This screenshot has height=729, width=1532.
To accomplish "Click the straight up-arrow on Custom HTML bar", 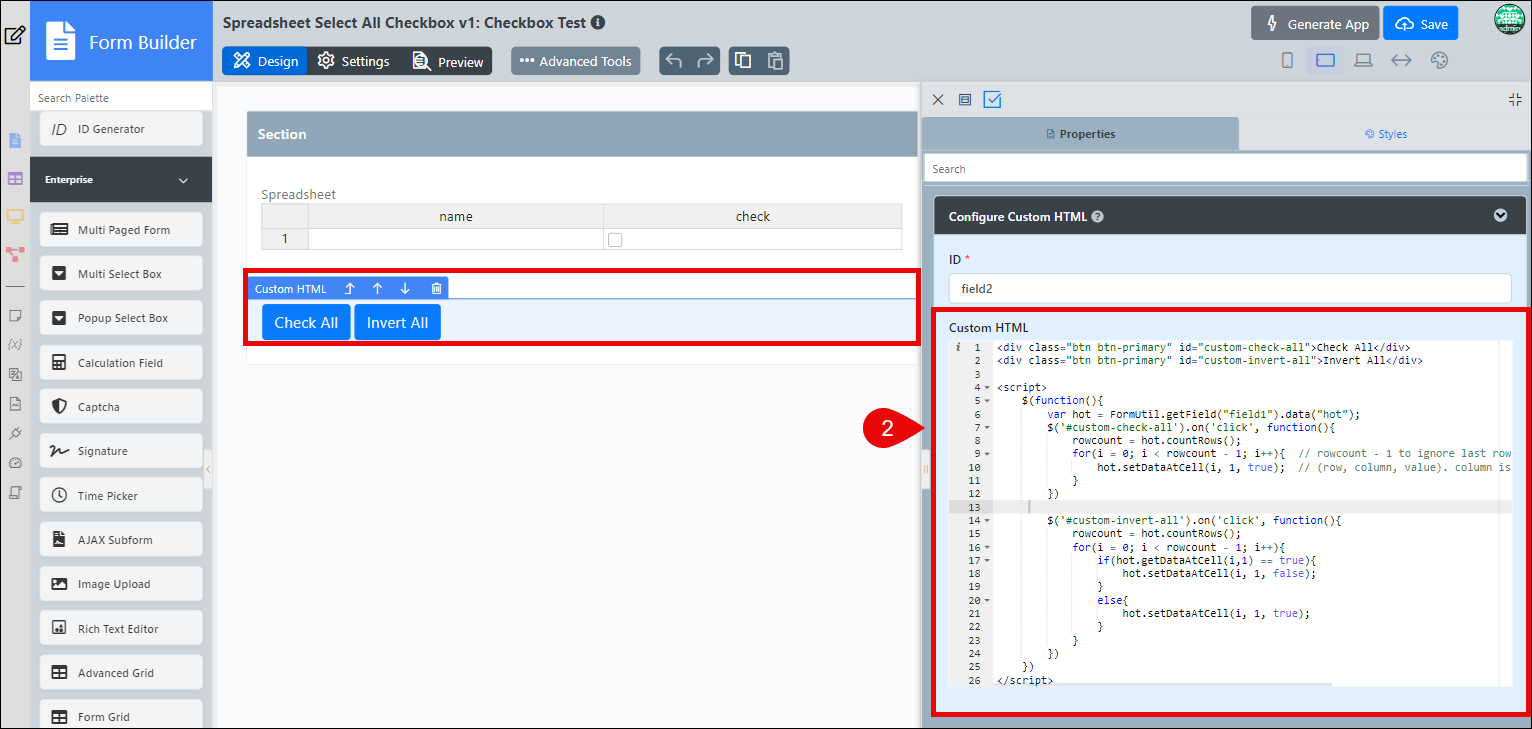I will [x=377, y=288].
